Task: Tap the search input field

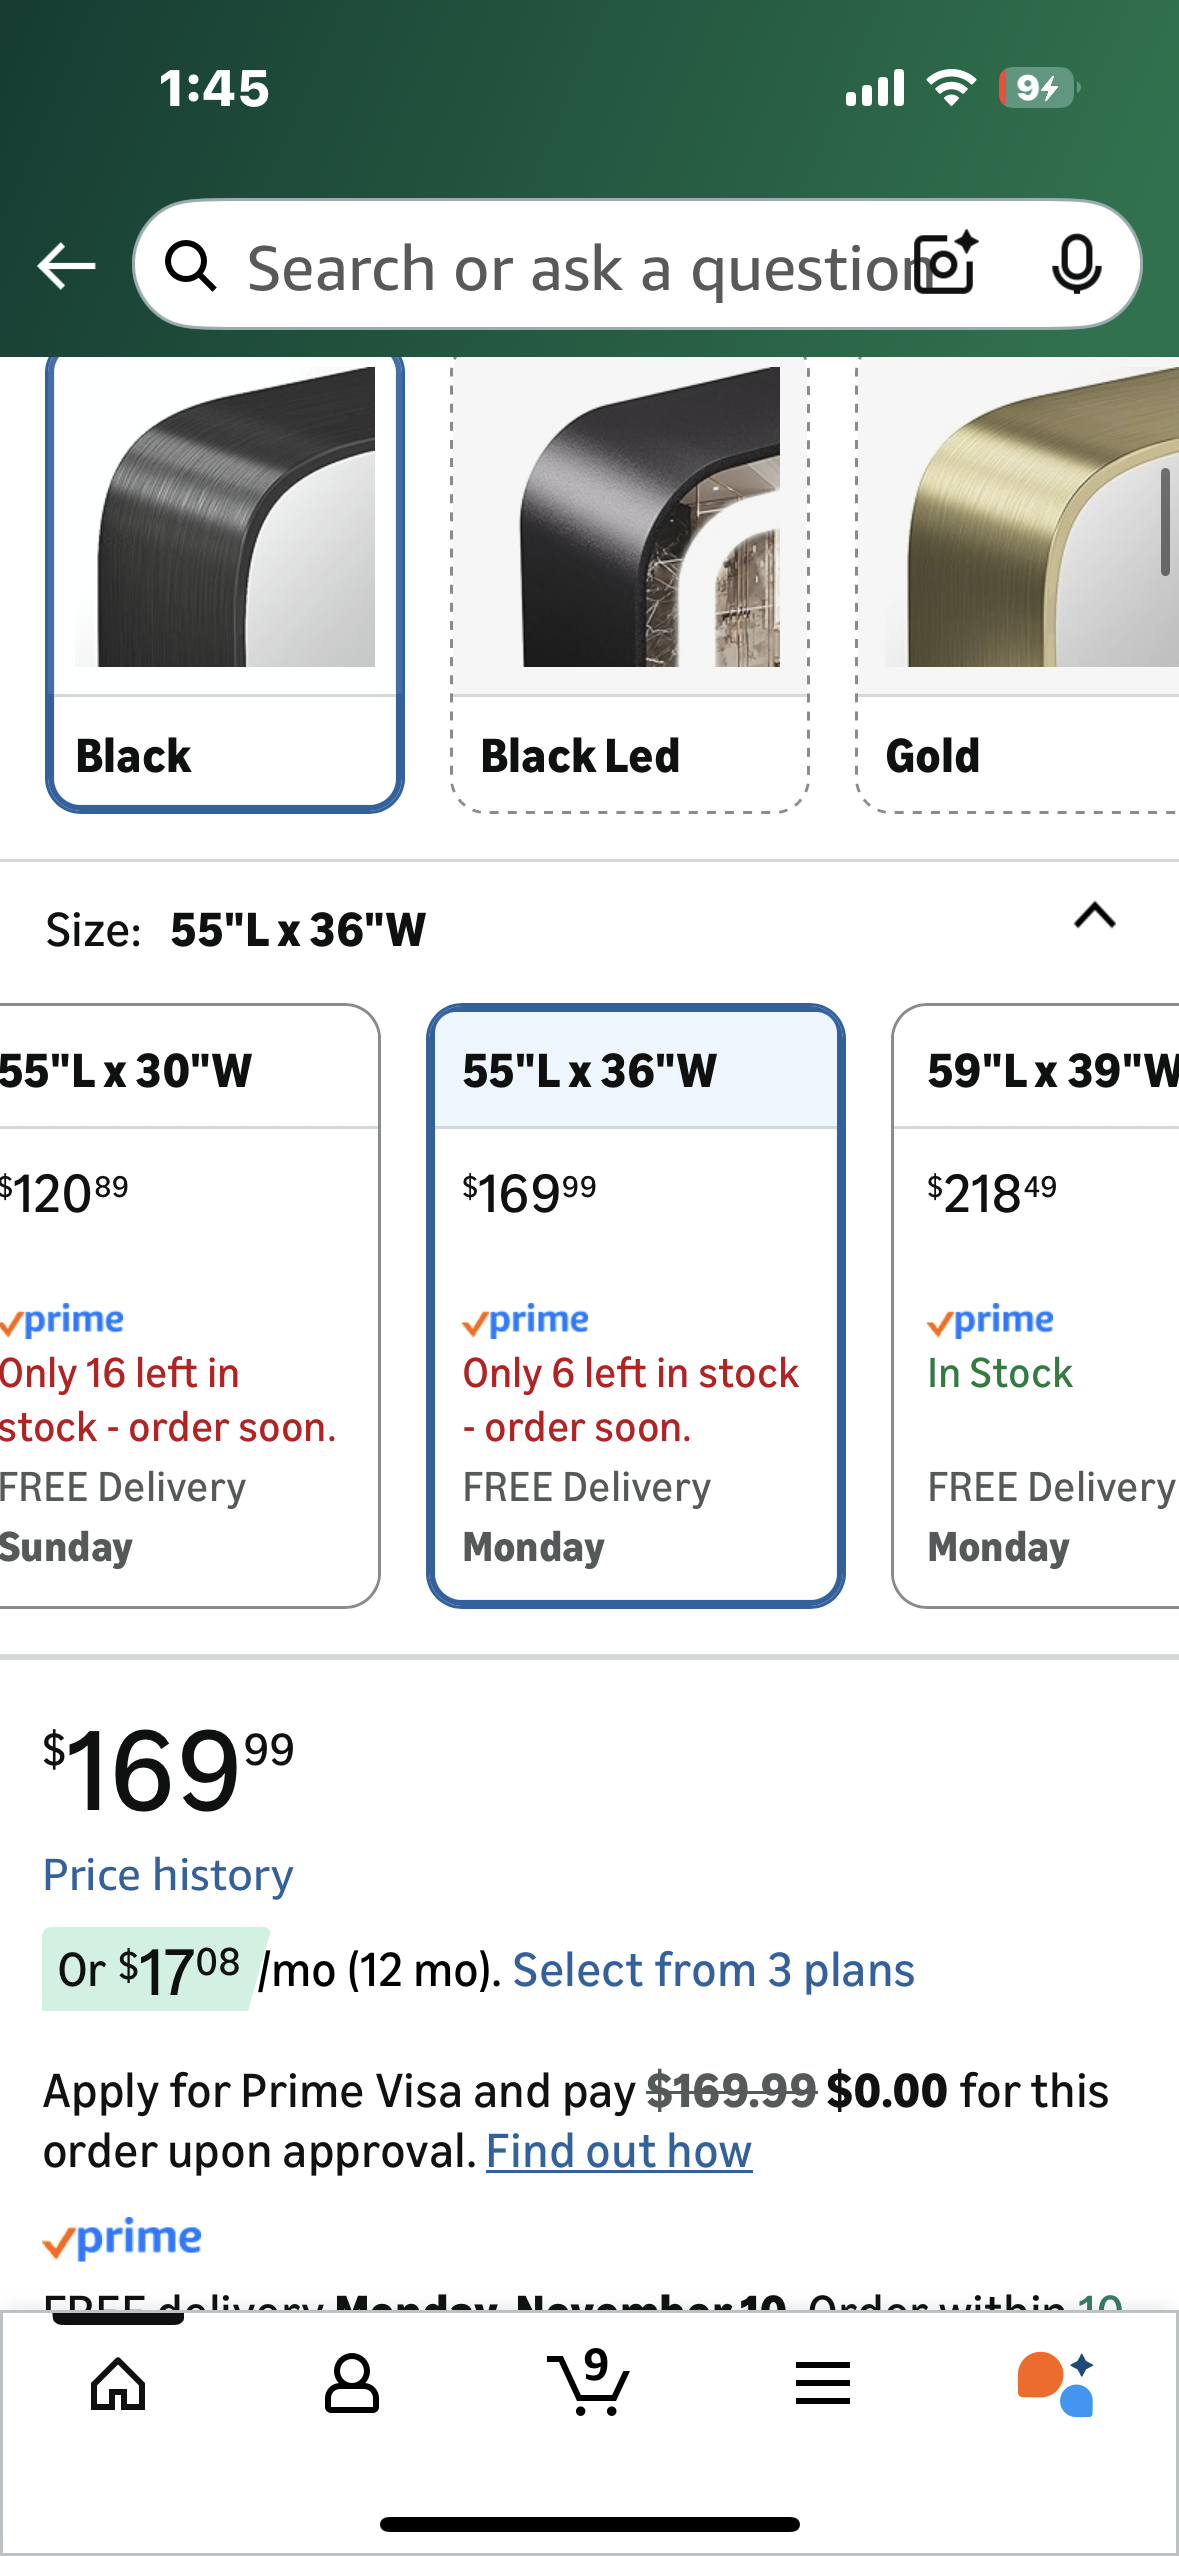Action: tap(570, 268)
